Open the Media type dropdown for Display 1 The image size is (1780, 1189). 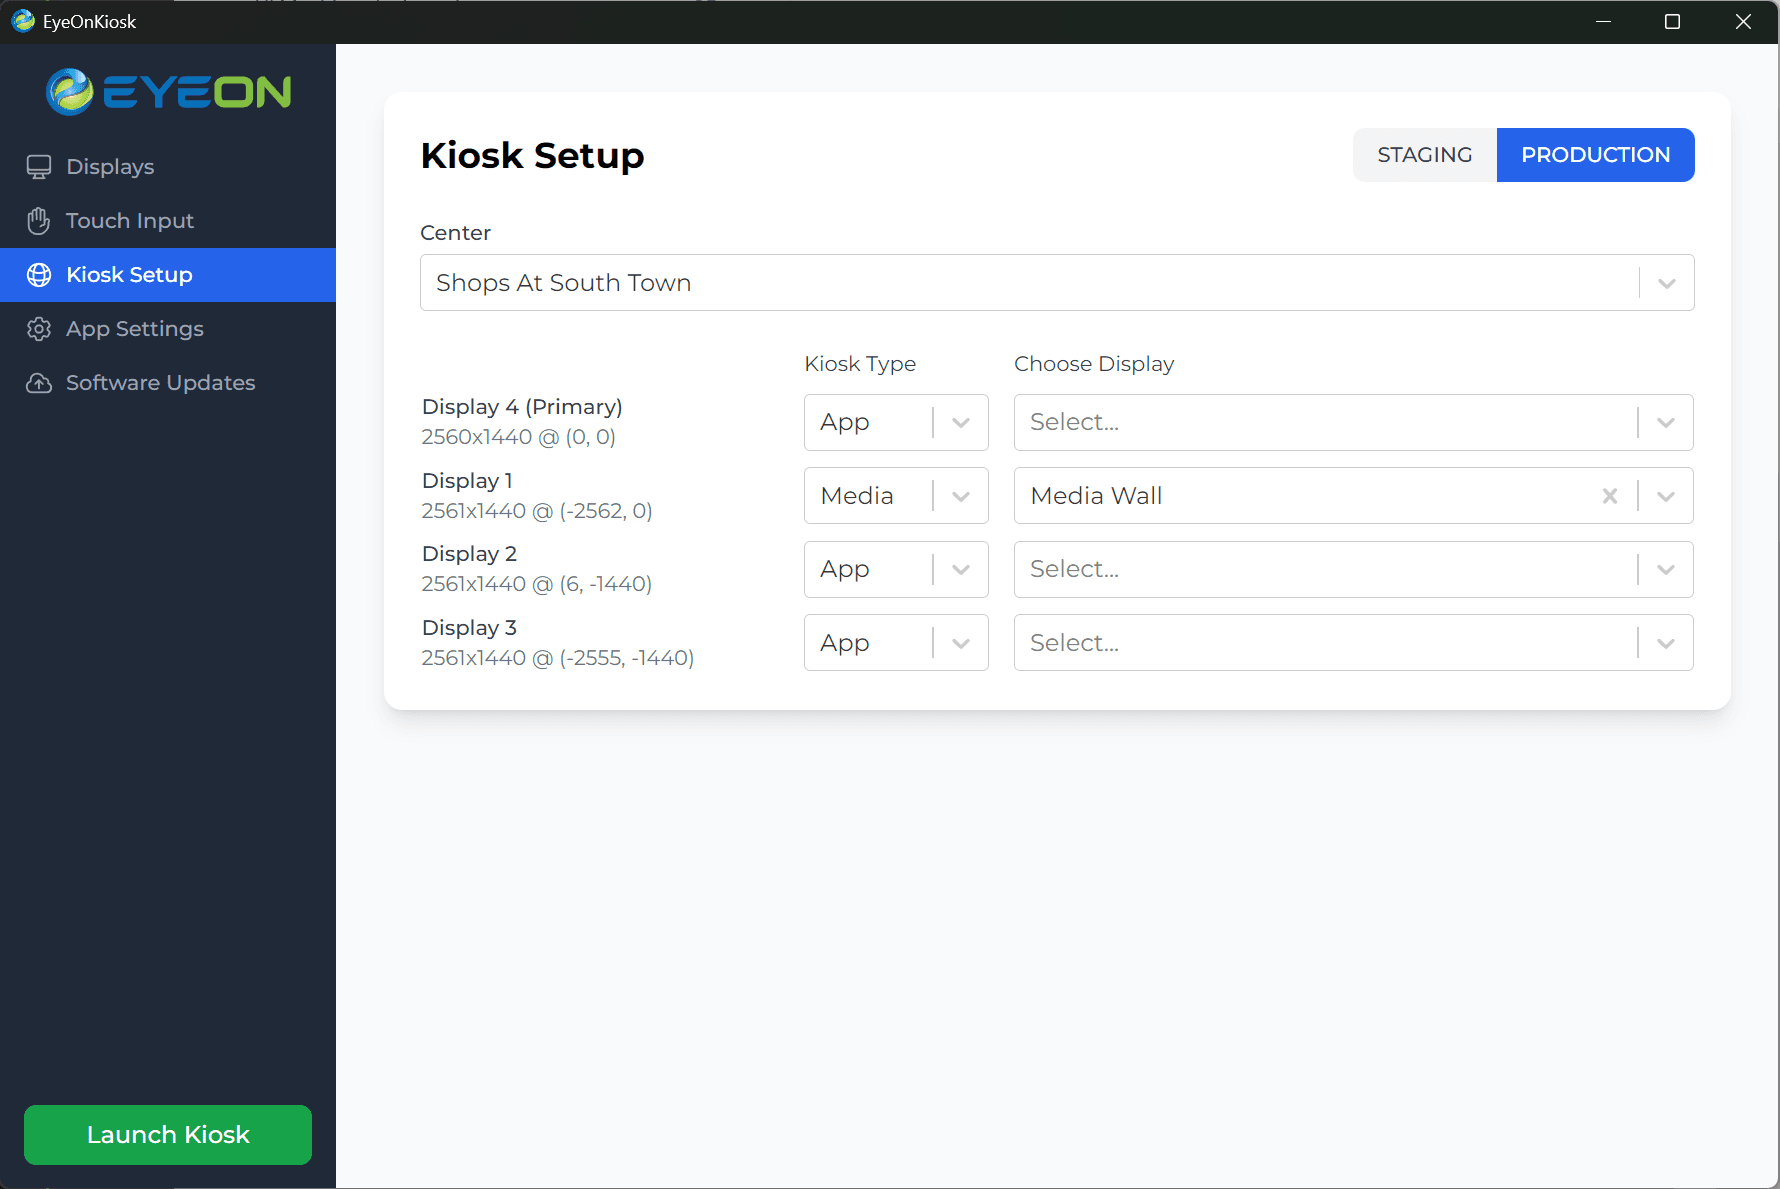click(960, 495)
